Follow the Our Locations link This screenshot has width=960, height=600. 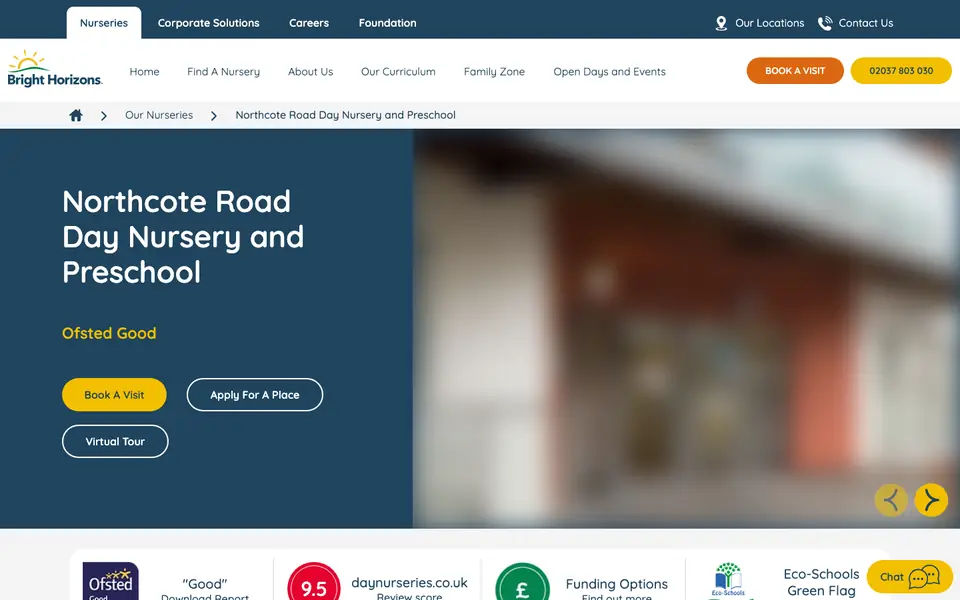(x=770, y=23)
